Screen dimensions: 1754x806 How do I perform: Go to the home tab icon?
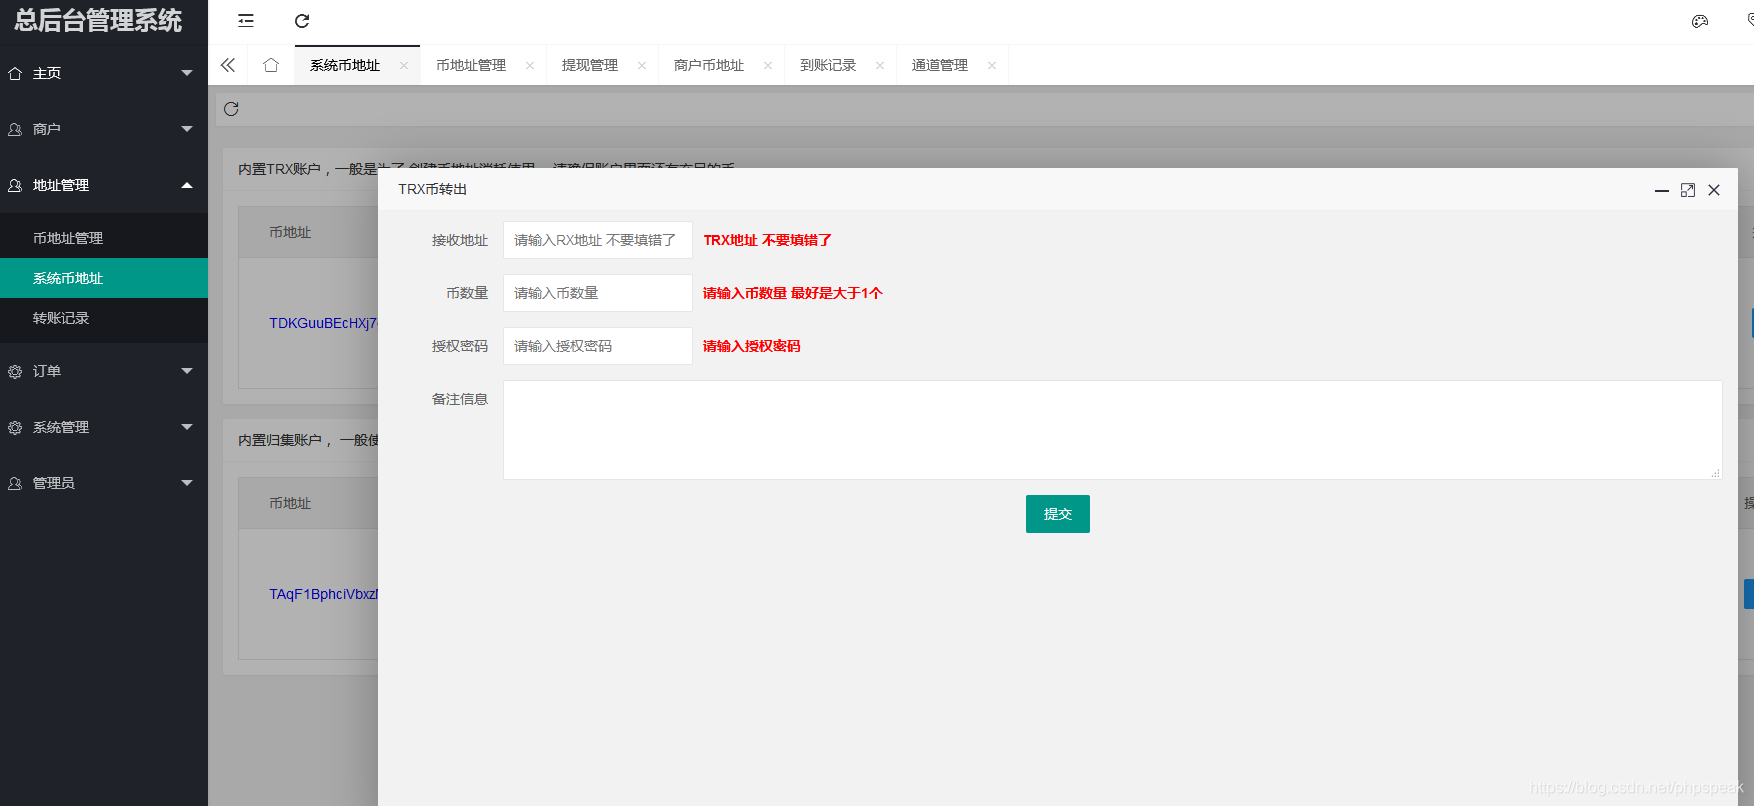pos(271,65)
